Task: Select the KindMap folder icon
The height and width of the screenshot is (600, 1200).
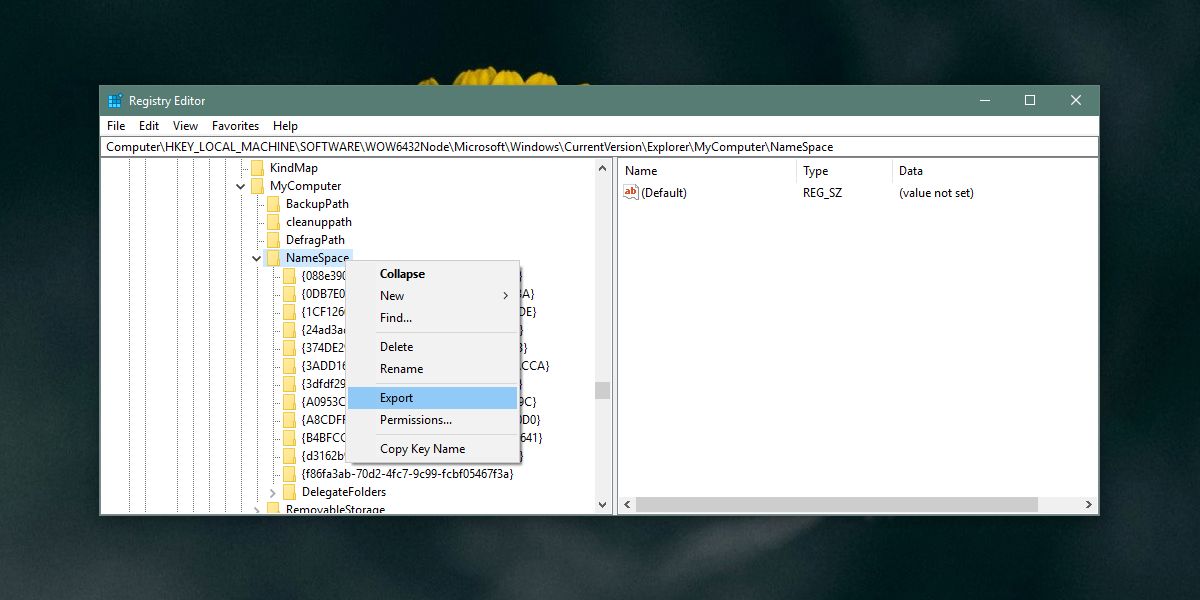Action: [258, 168]
